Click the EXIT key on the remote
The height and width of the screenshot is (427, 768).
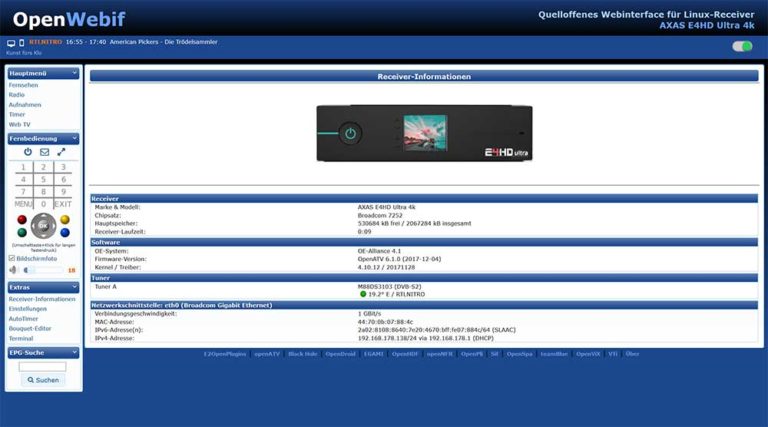63,204
